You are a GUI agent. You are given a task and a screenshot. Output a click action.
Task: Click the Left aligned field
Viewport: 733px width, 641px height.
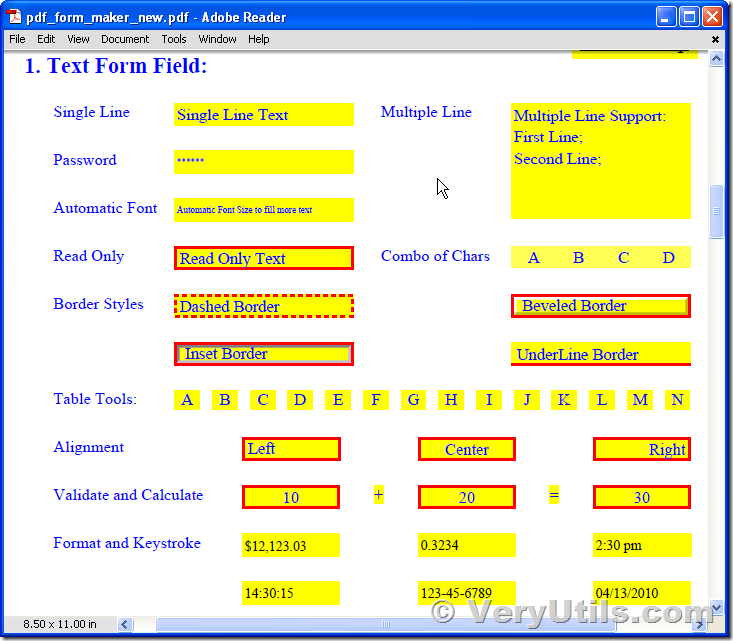pos(291,449)
